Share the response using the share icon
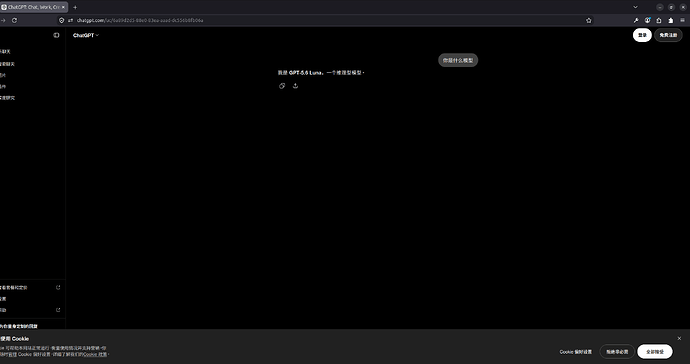 tap(295, 86)
